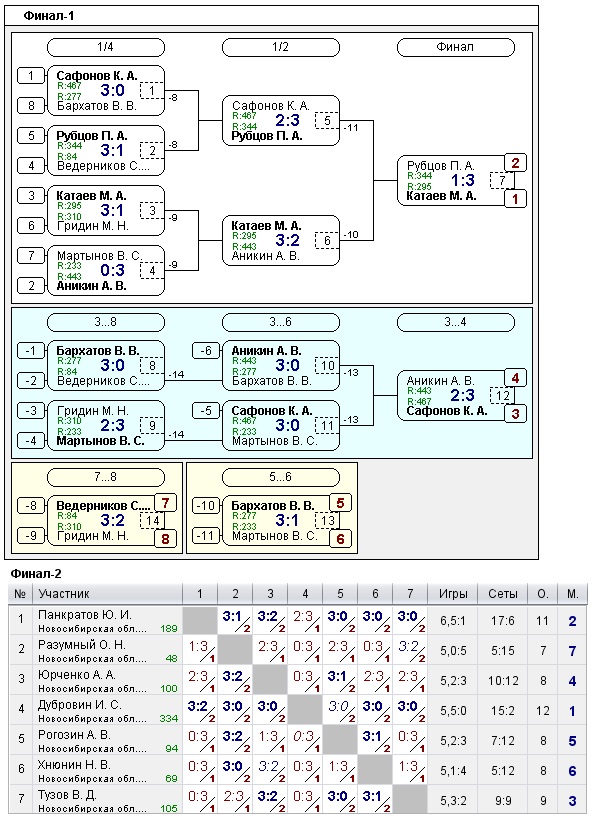Click dashed match number 5 box
The width and height of the screenshot is (604, 819).
(326, 121)
